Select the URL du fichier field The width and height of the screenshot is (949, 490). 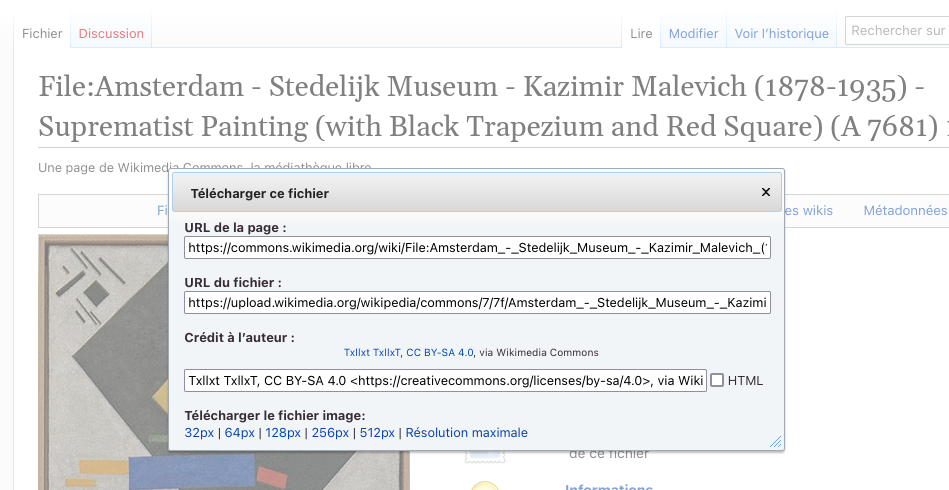click(477, 302)
